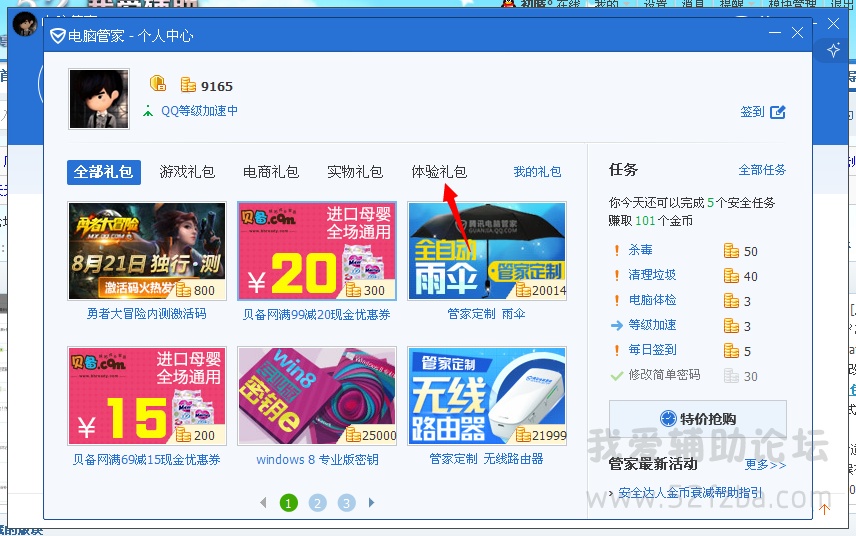Close the background window behind the dialog

coord(834,23)
